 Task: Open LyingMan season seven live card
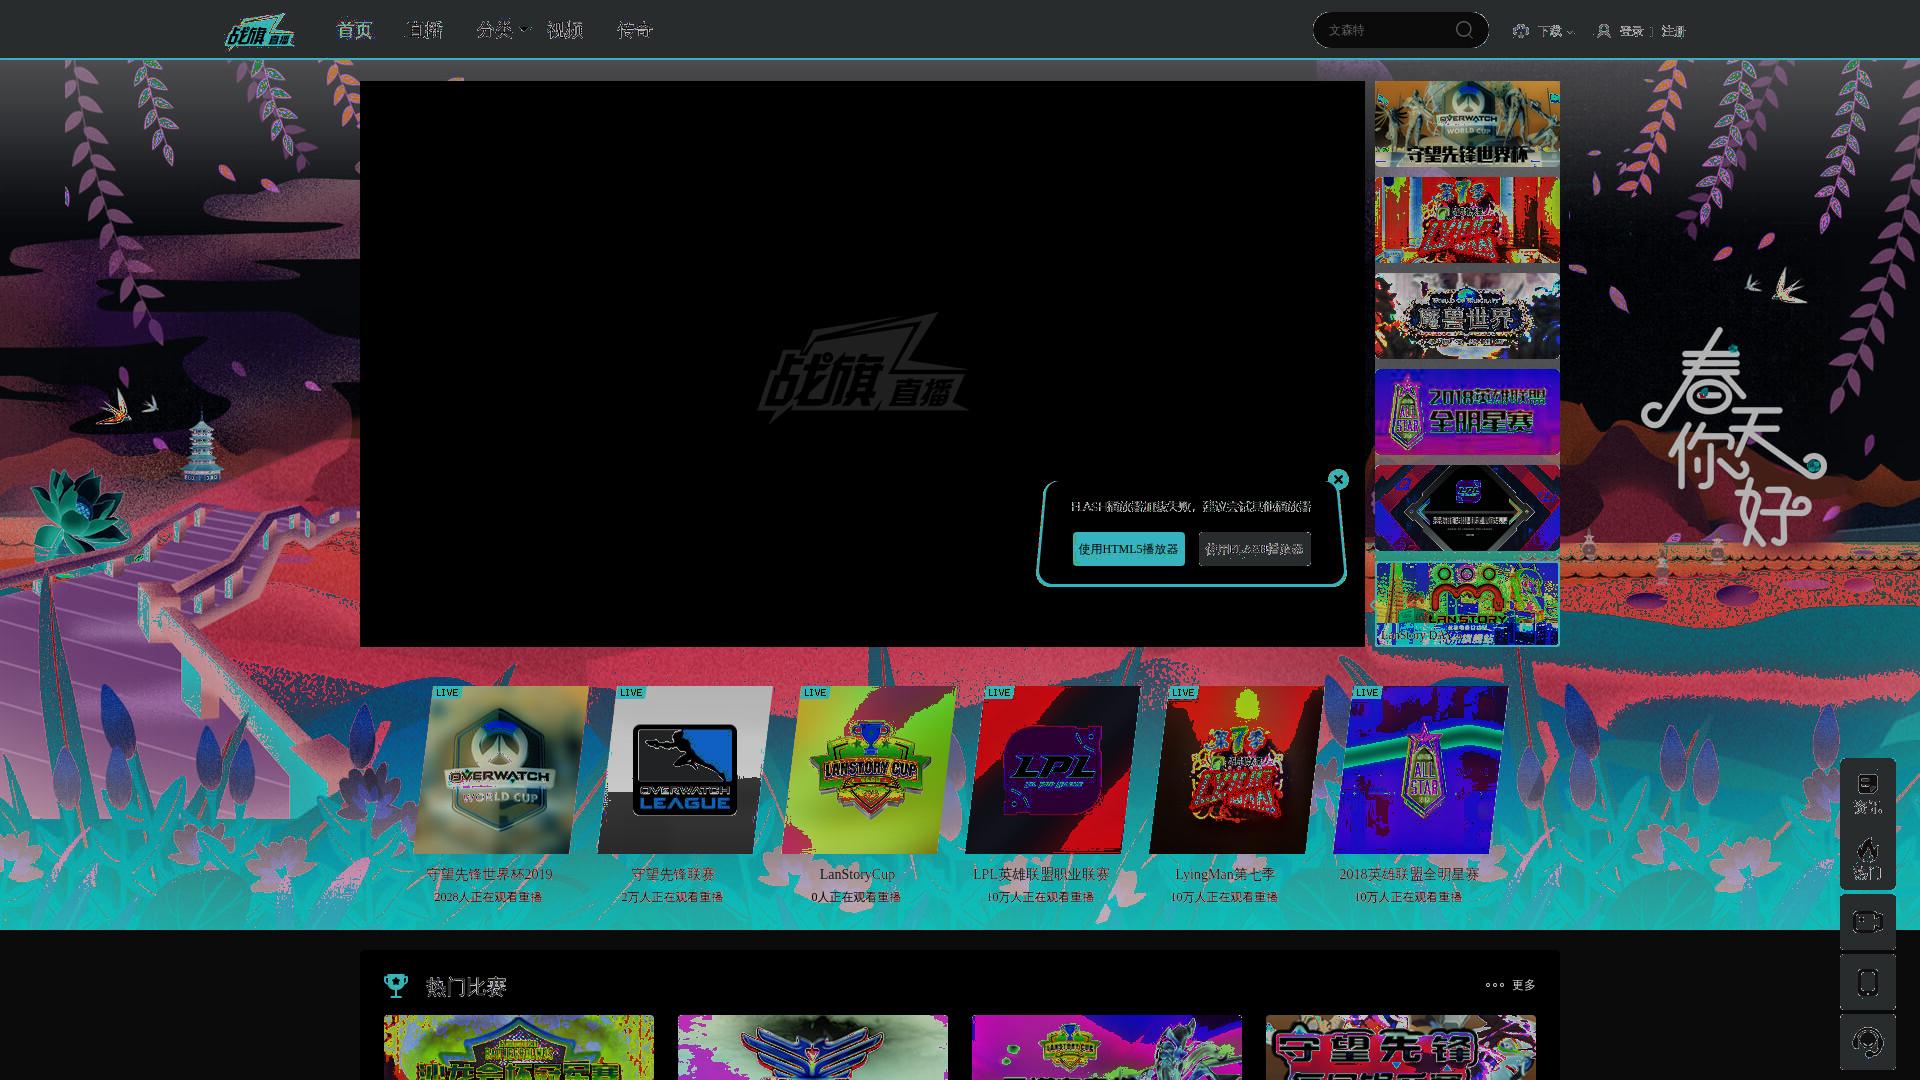1236,769
